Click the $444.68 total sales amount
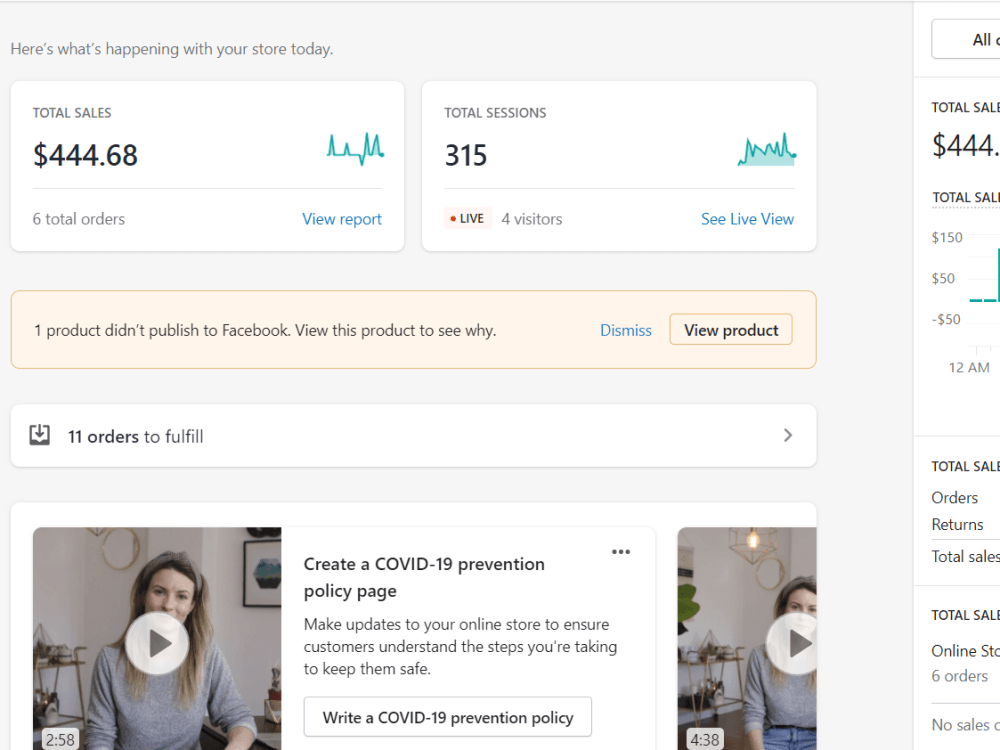This screenshot has height=750, width=1000. 85,155
